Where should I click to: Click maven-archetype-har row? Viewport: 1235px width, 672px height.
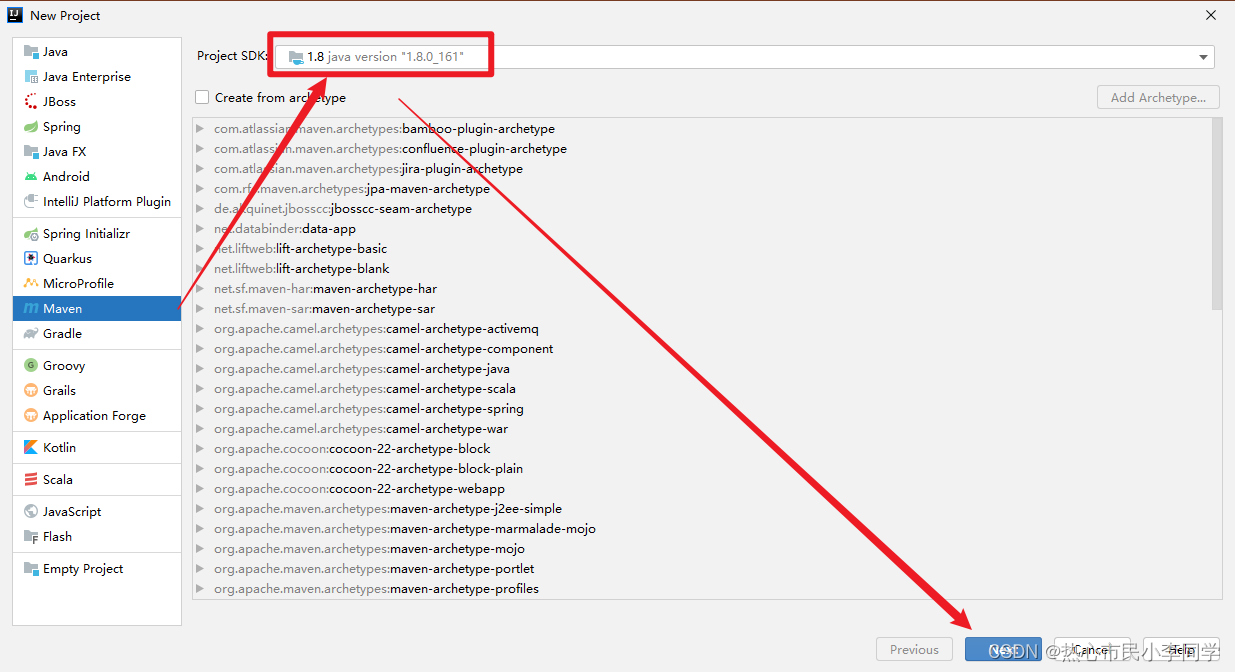[702, 289]
